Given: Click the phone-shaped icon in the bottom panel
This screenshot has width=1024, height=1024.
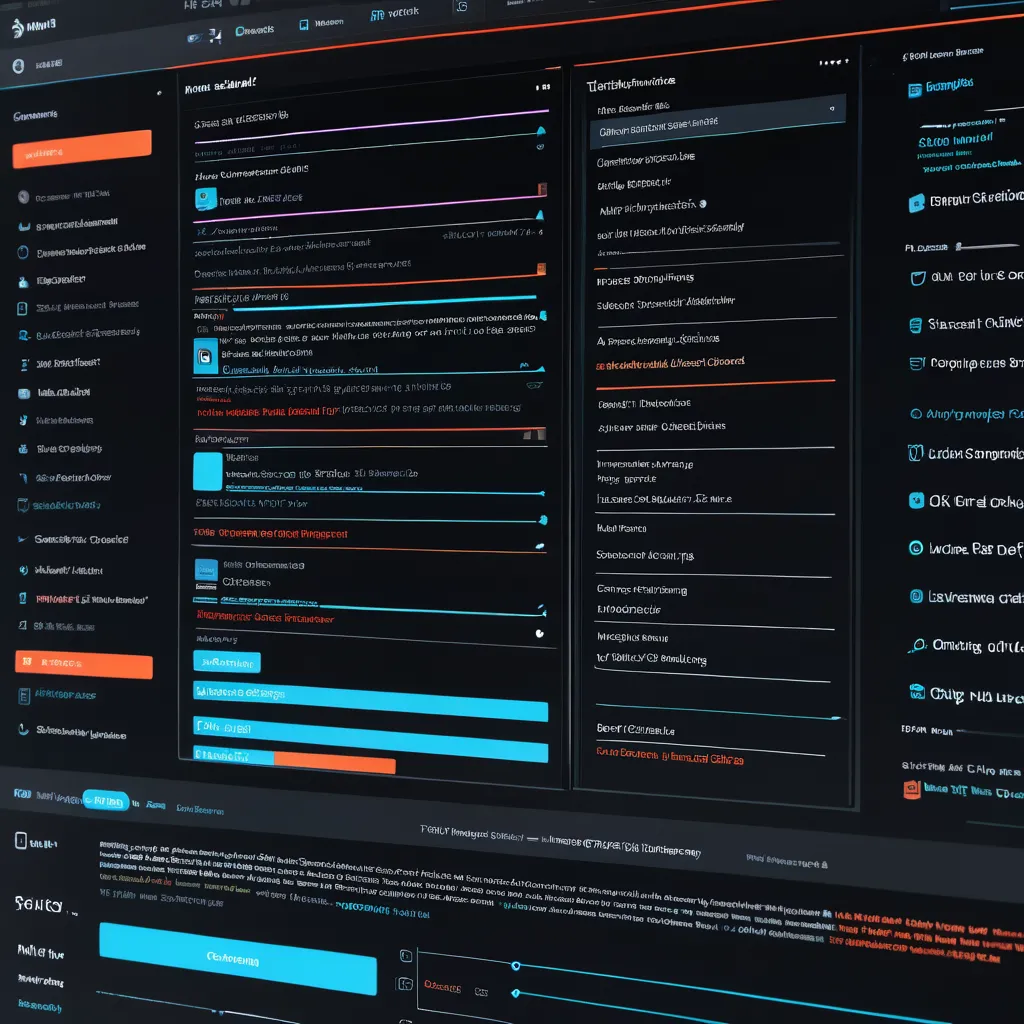Looking at the screenshot, I should 20,841.
